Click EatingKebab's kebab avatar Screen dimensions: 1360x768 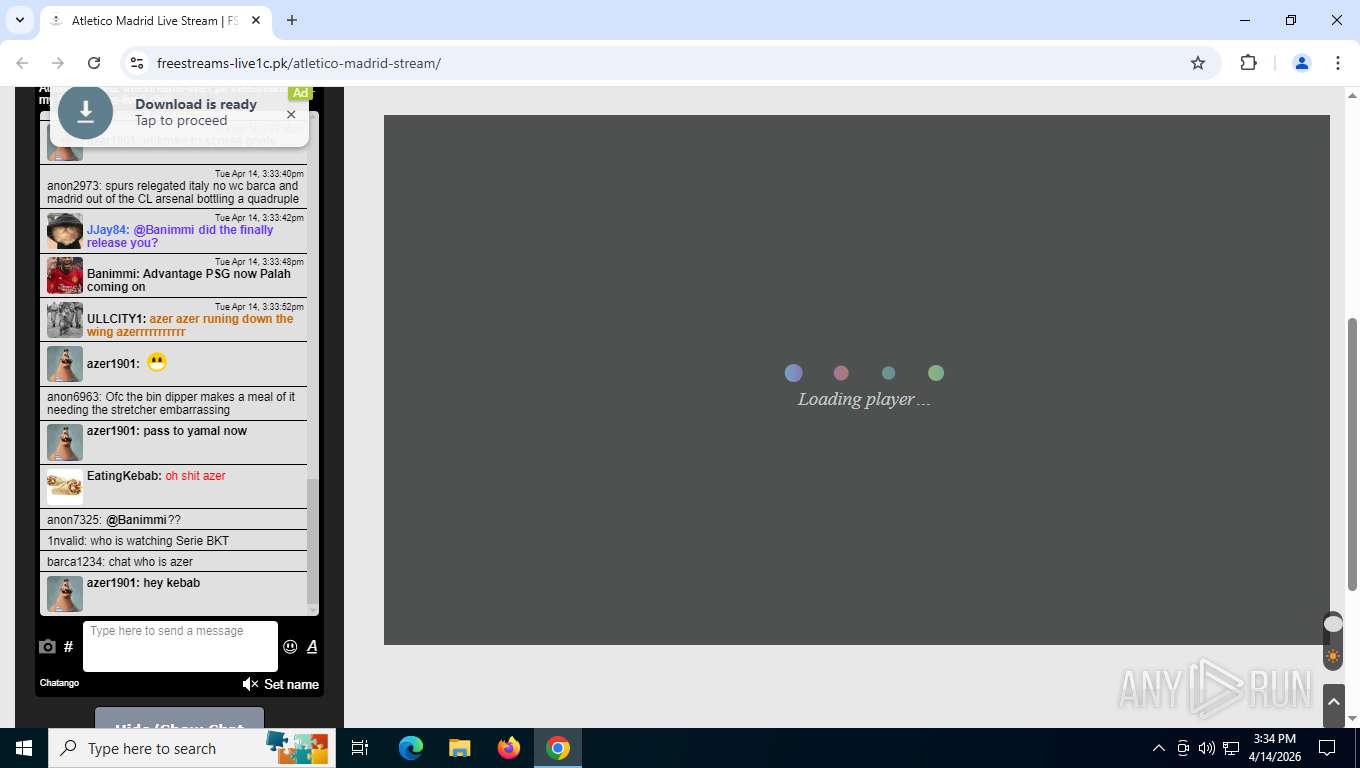(x=65, y=487)
